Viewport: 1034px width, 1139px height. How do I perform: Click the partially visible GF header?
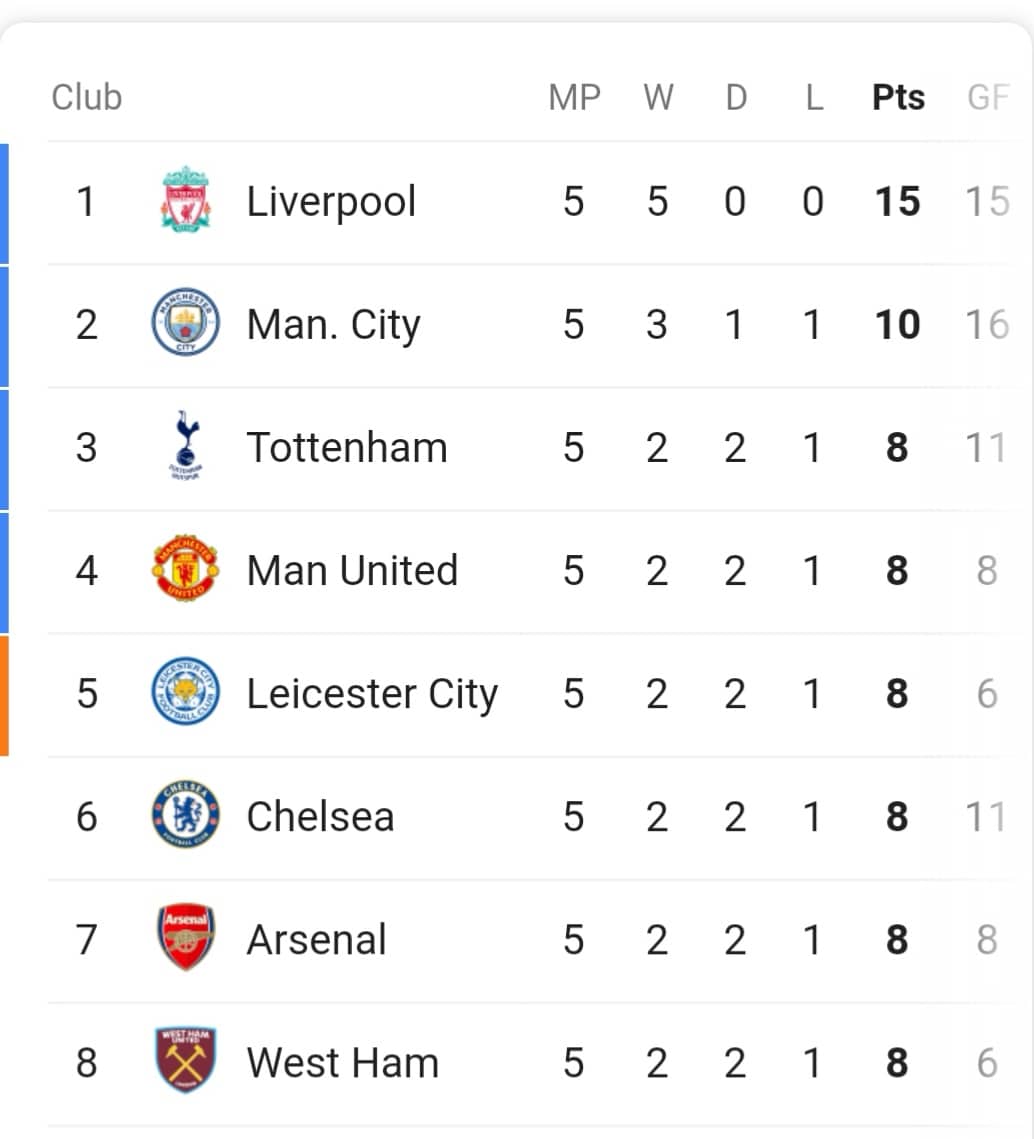(x=988, y=97)
